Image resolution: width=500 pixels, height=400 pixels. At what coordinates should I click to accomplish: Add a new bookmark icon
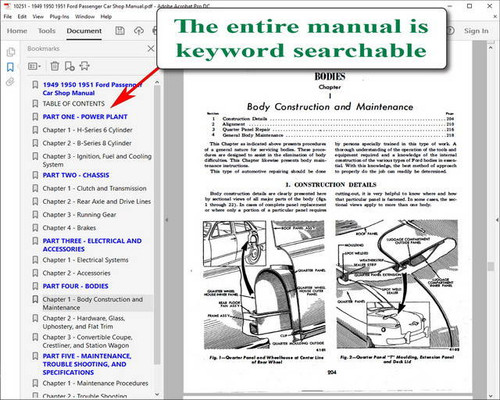70,66
